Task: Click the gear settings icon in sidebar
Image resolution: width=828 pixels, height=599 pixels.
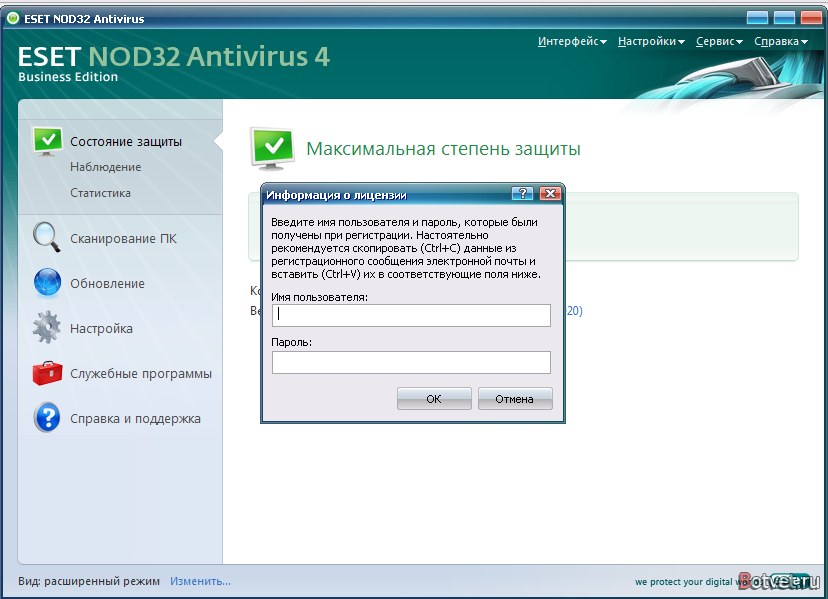Action: [x=46, y=327]
